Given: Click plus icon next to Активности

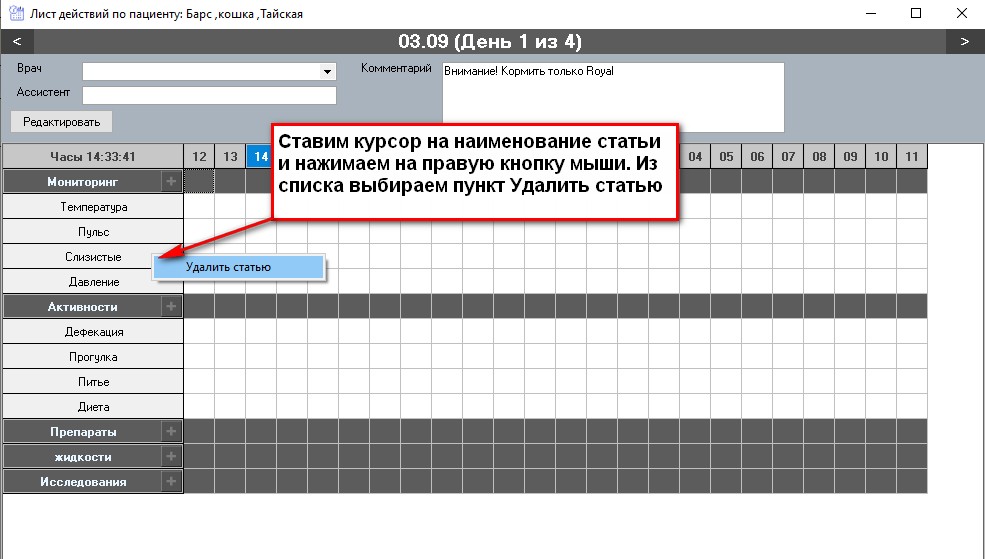Looking at the screenshot, I should click(171, 307).
